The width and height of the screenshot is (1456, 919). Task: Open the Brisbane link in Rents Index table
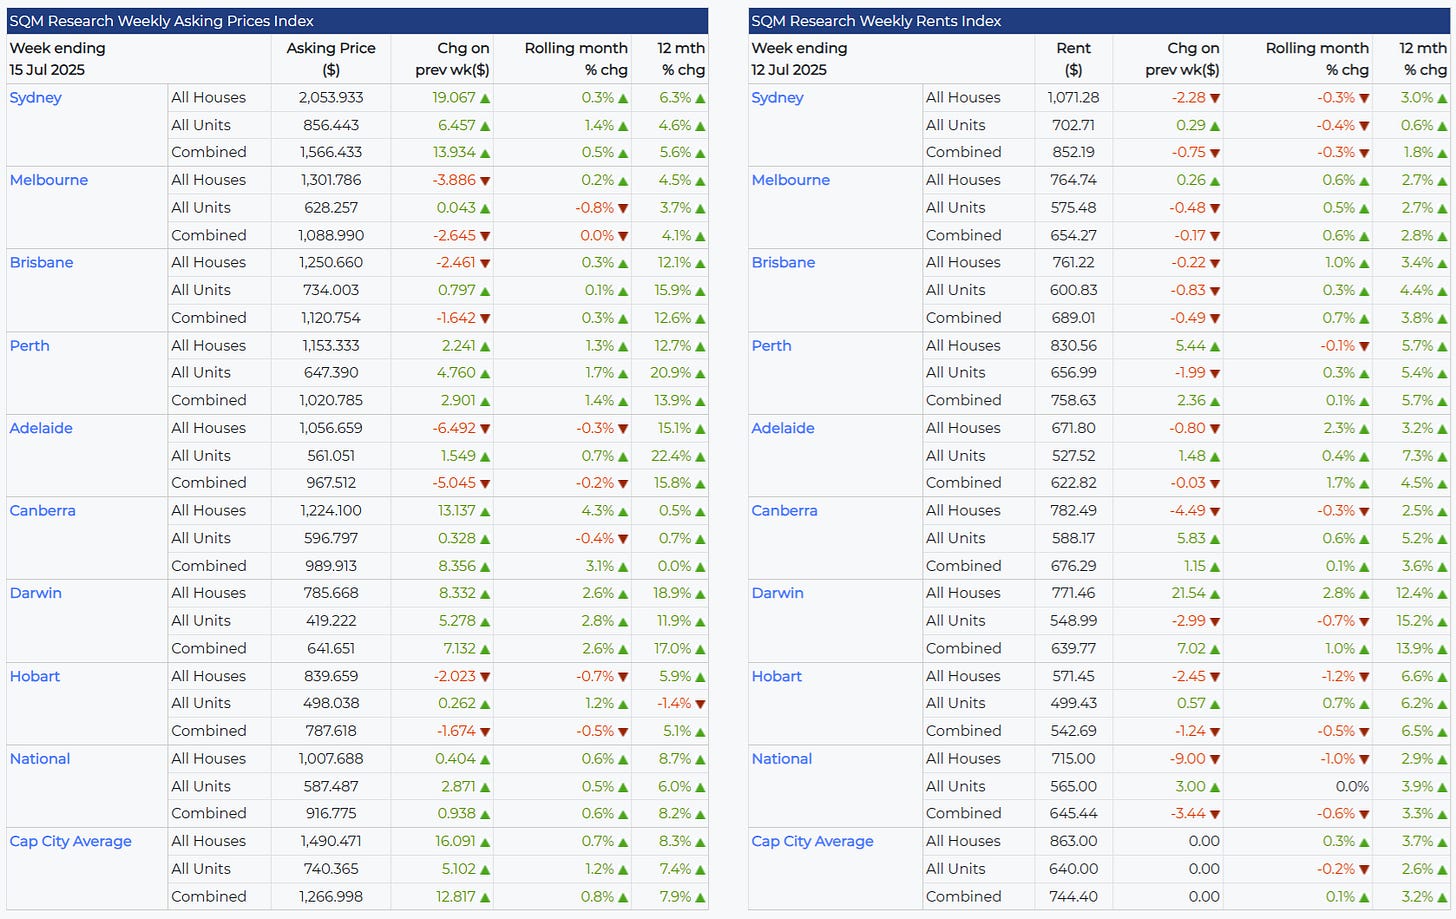click(783, 262)
